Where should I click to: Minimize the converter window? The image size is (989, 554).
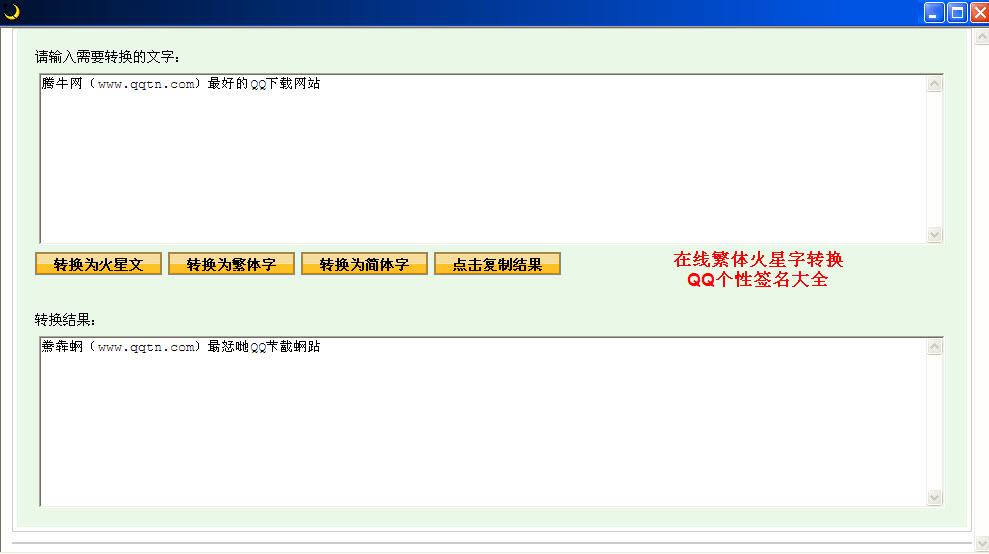coord(934,12)
